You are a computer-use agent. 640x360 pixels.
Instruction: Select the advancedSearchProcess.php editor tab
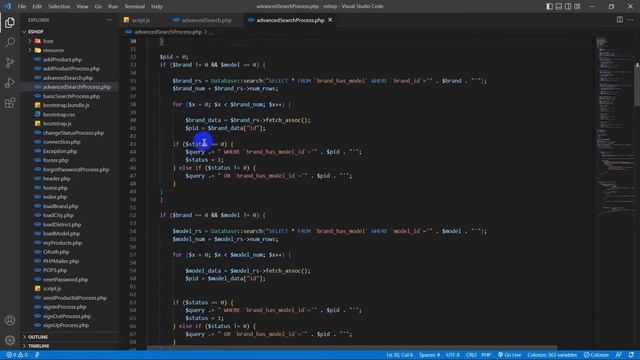pos(290,20)
